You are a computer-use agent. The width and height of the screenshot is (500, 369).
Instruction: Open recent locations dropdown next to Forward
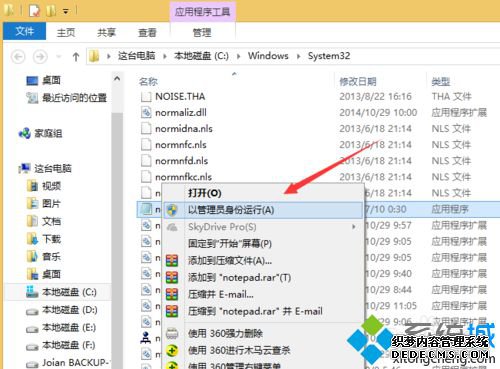tap(59, 57)
